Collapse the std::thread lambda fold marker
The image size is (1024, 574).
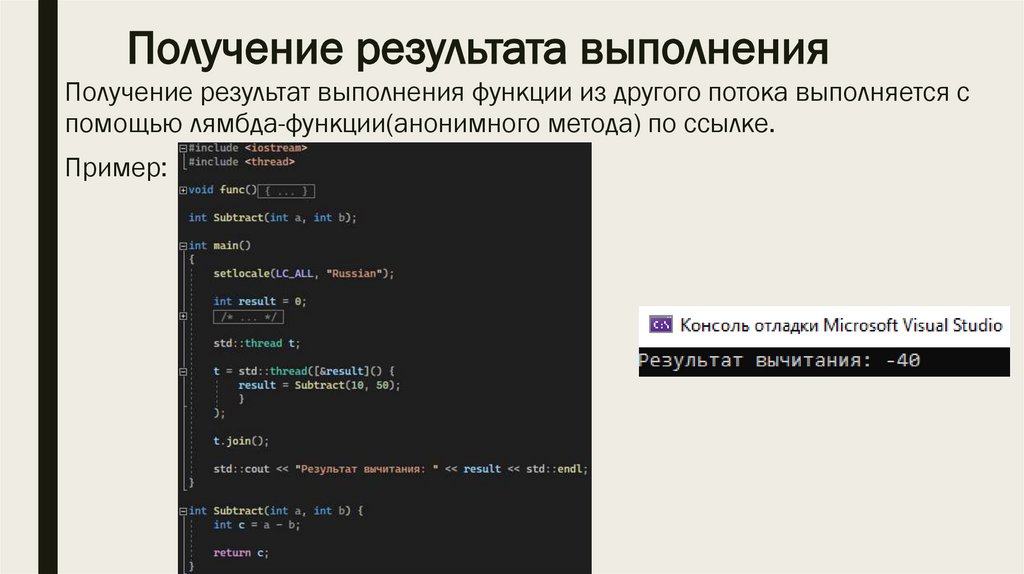[183, 371]
